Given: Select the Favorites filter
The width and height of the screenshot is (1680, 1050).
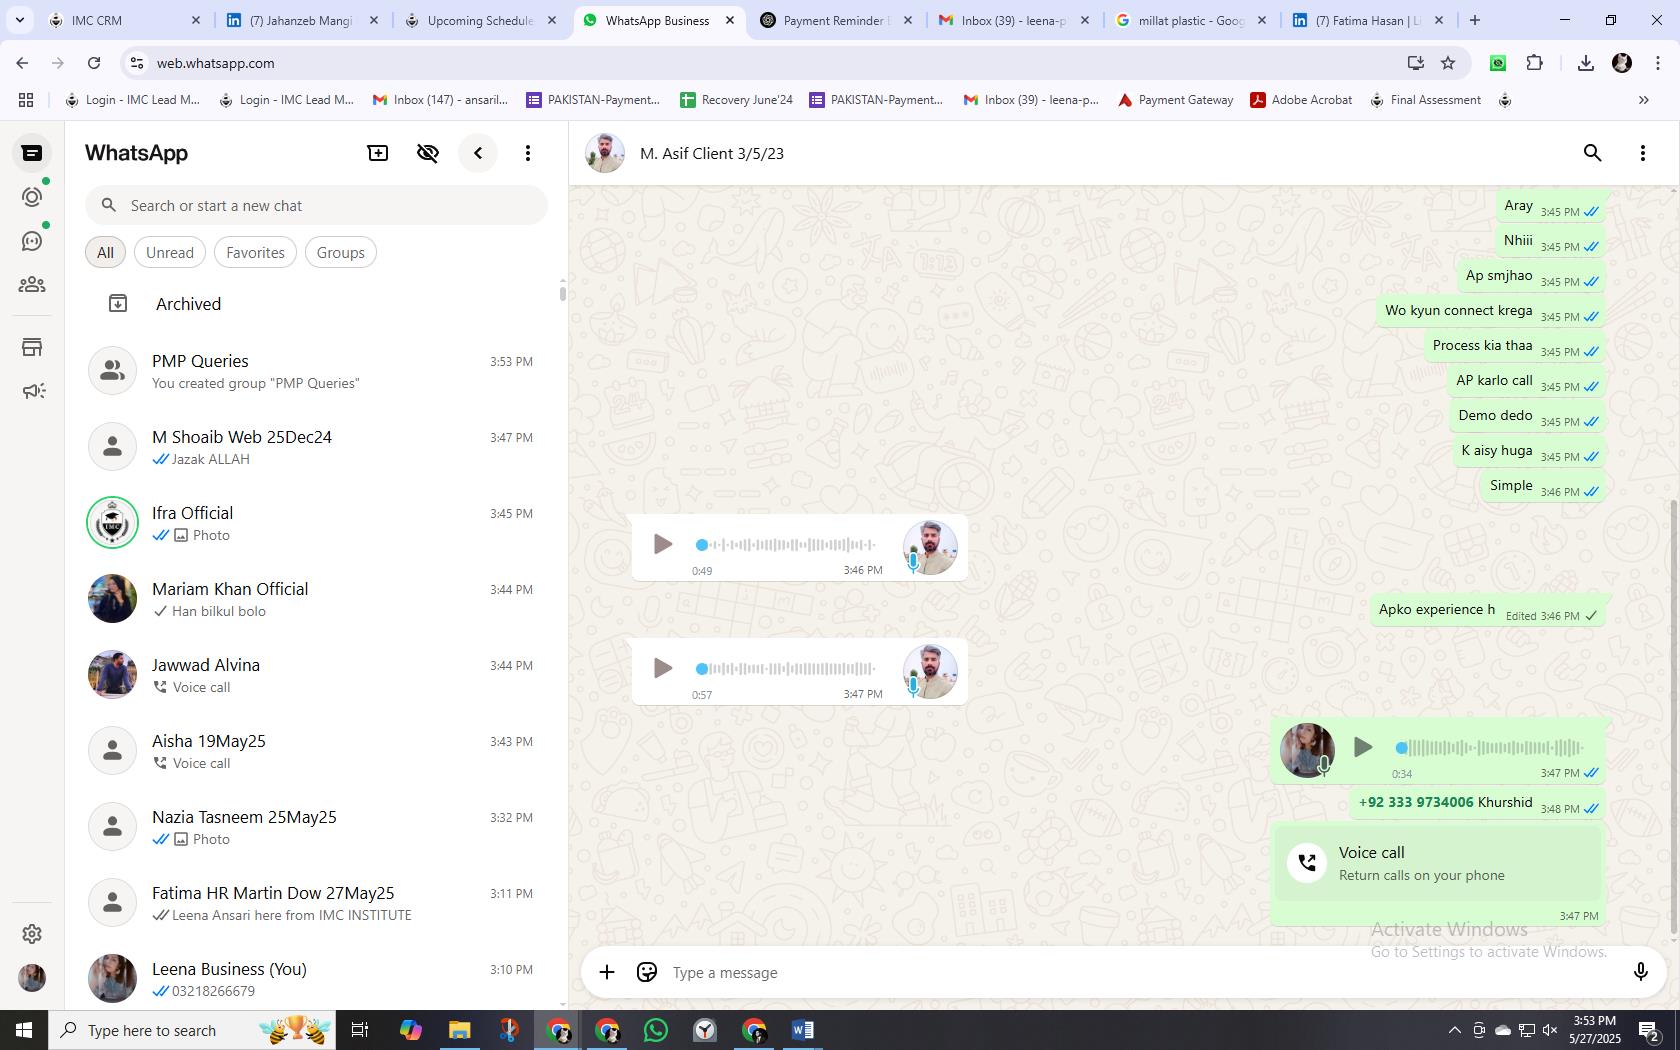Looking at the screenshot, I should [255, 252].
